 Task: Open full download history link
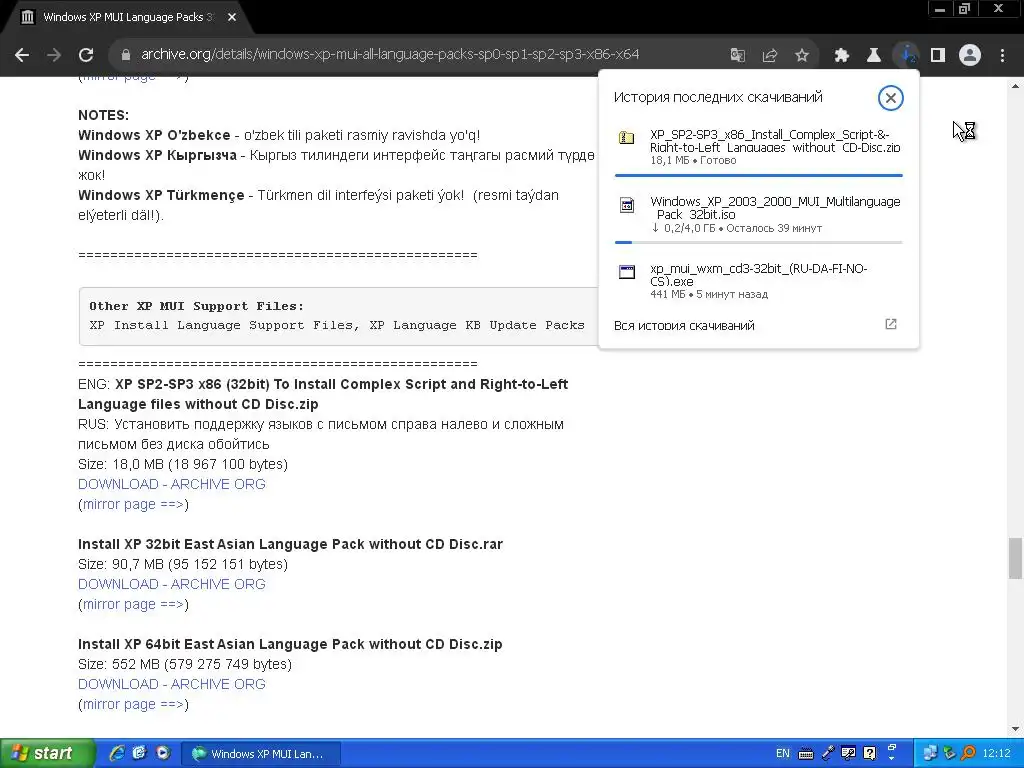pyautogui.click(x=684, y=325)
